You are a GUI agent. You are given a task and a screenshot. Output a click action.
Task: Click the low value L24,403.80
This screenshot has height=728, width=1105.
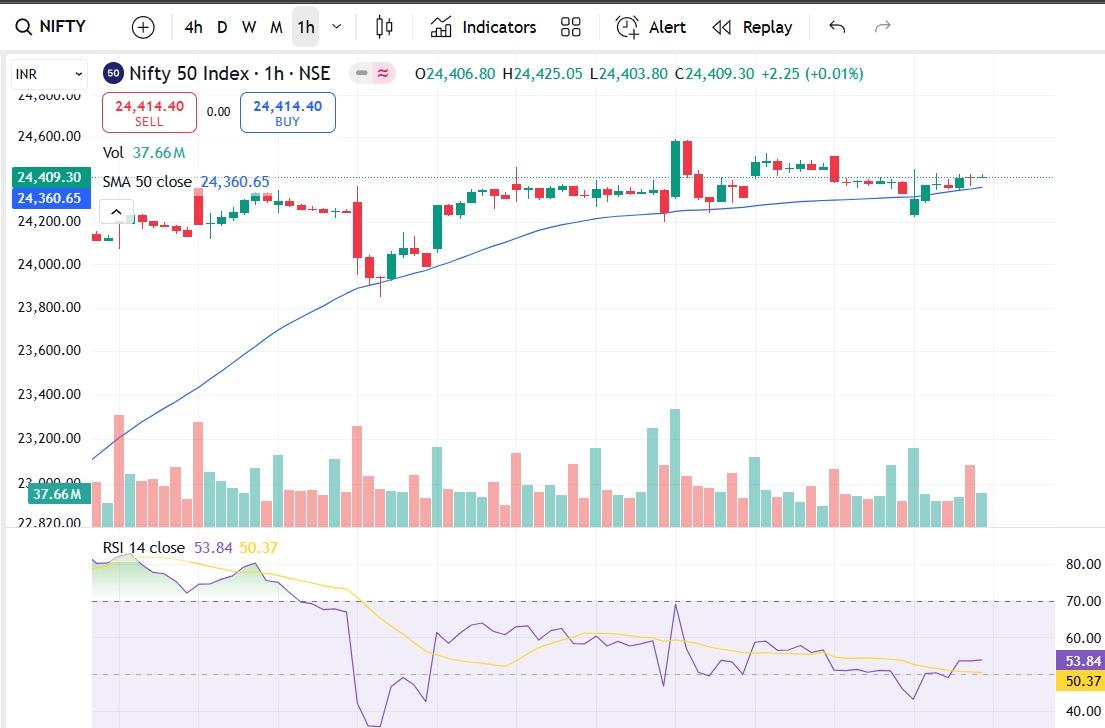tap(629, 73)
